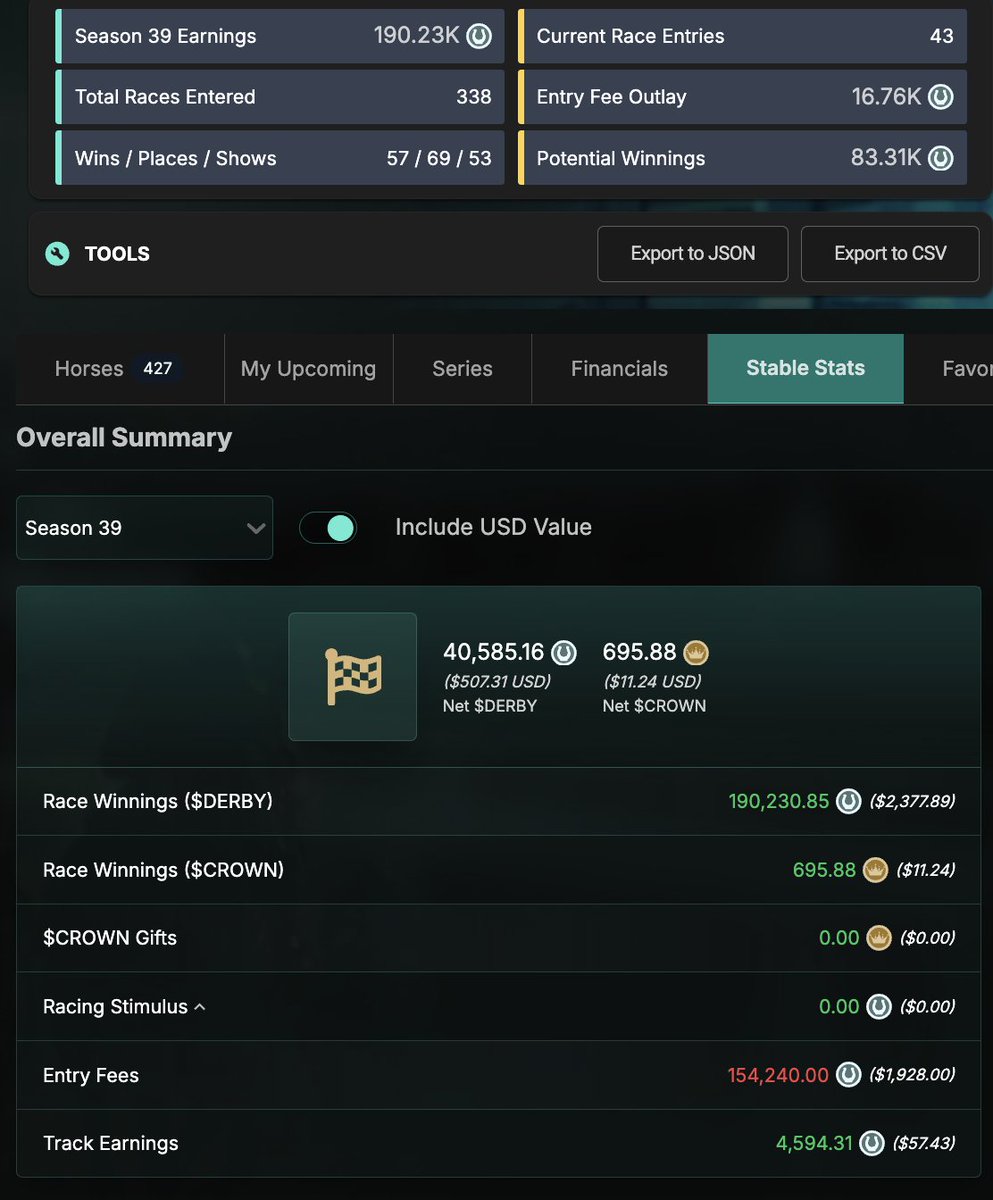The image size is (993, 1200).
Task: Click CROWN coin icon next to Net 695.88
Action: [696, 653]
